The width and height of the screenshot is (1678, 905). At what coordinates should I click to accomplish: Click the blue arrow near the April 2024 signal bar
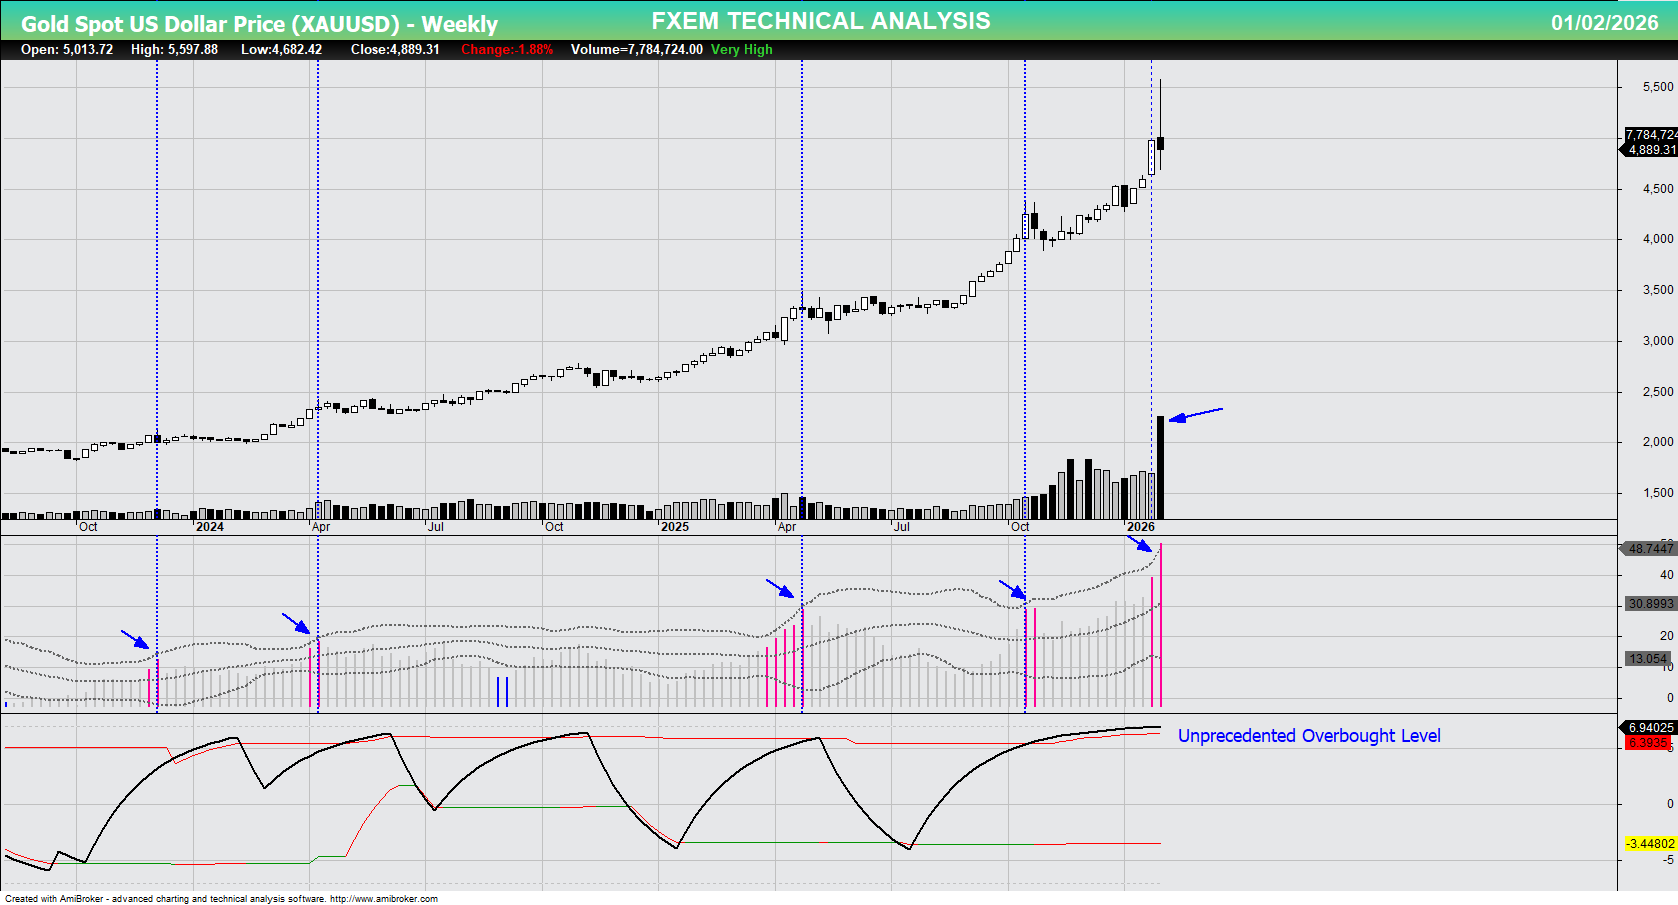pyautogui.click(x=303, y=627)
